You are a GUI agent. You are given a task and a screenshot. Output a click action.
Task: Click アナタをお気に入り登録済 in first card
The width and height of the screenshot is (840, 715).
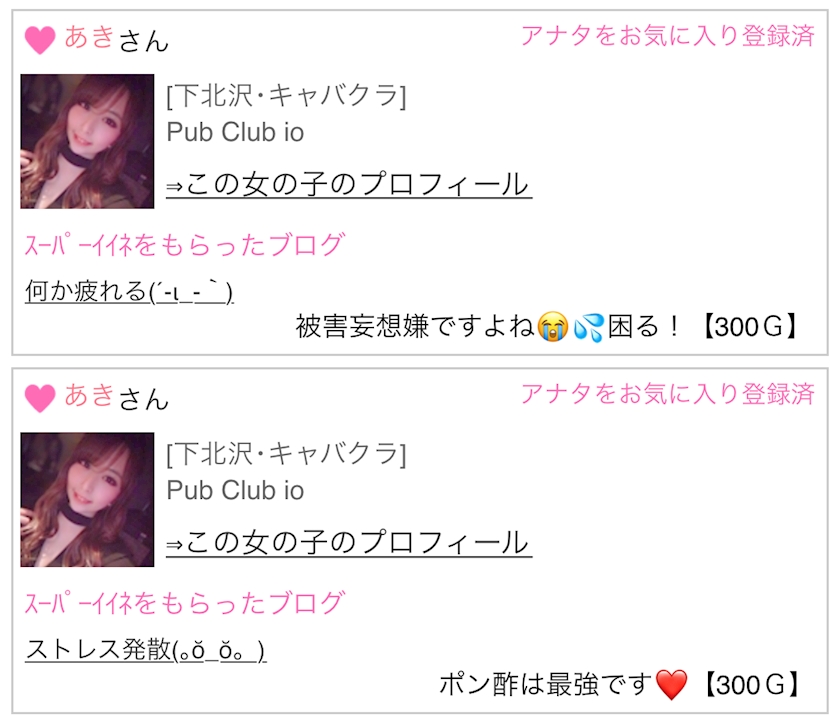[668, 36]
